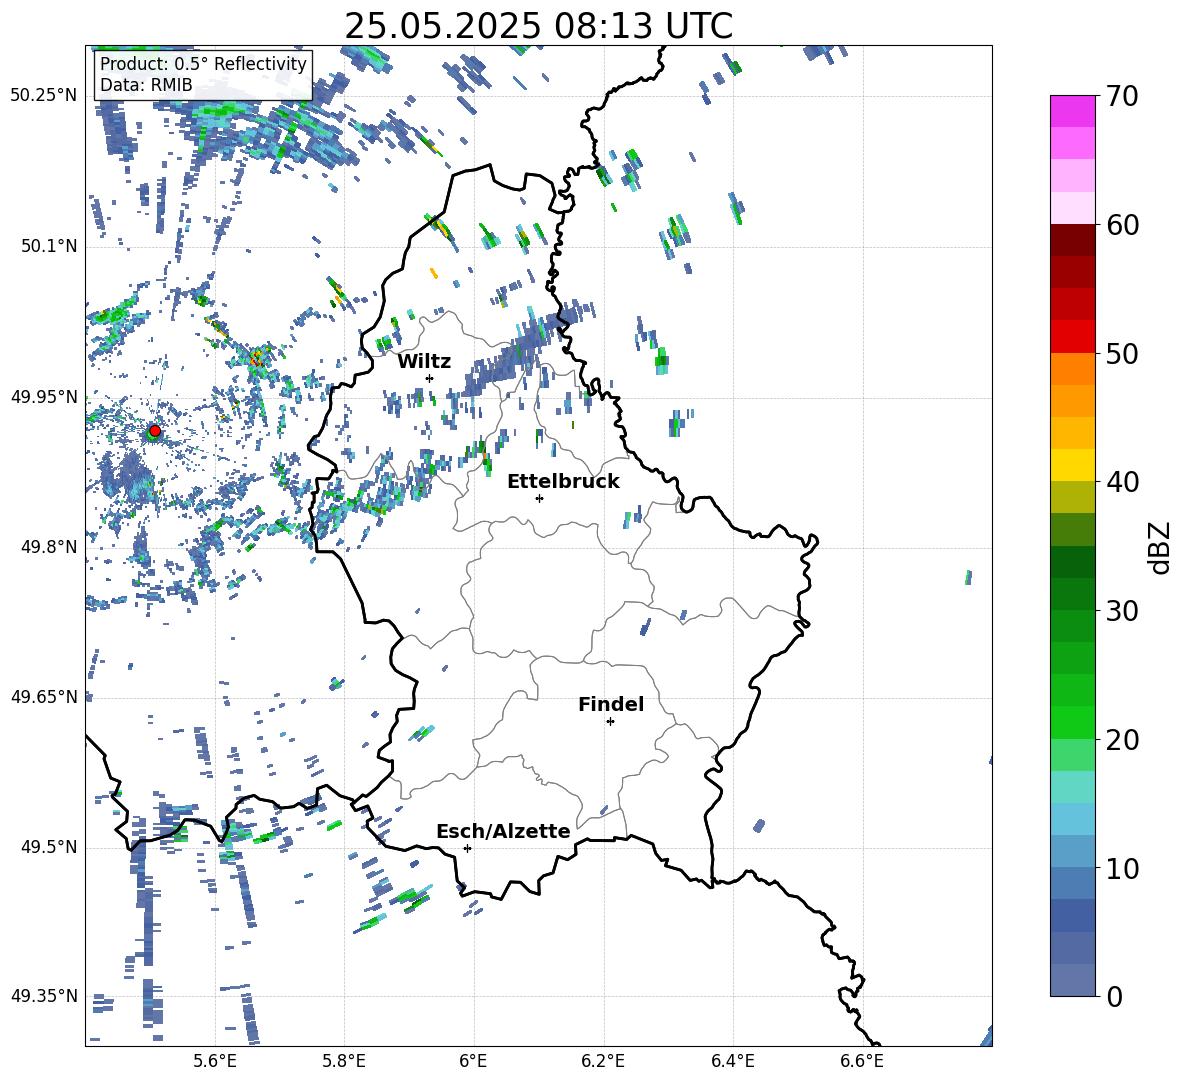Click the 49.35°N latitude label
The height and width of the screenshot is (1081, 1184).
[x=45, y=996]
